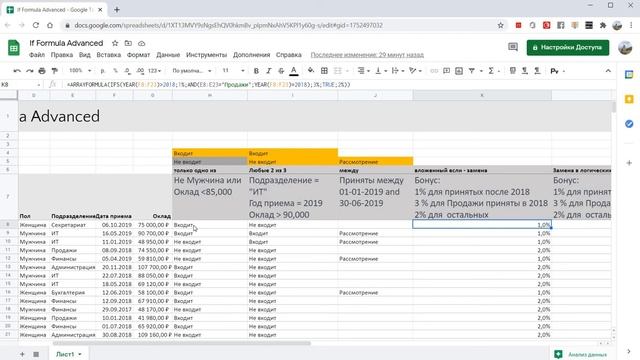Open the Правка menu
640x360 pixels.
point(62,55)
